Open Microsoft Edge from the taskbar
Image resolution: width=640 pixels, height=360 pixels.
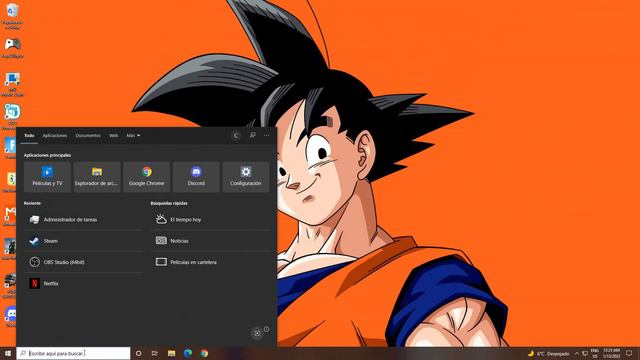coord(188,353)
